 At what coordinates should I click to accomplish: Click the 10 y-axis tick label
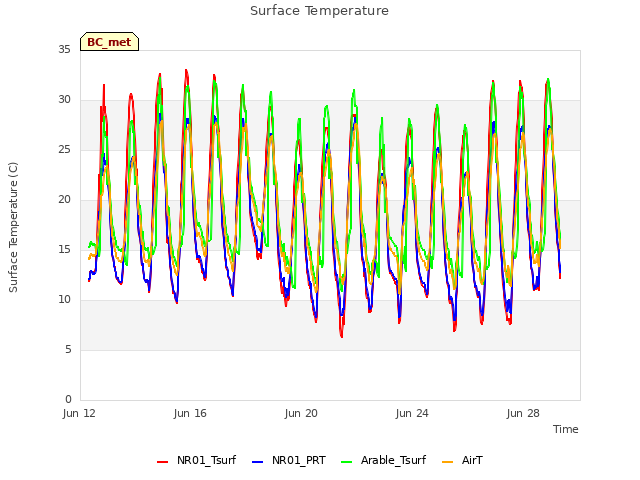(64, 300)
